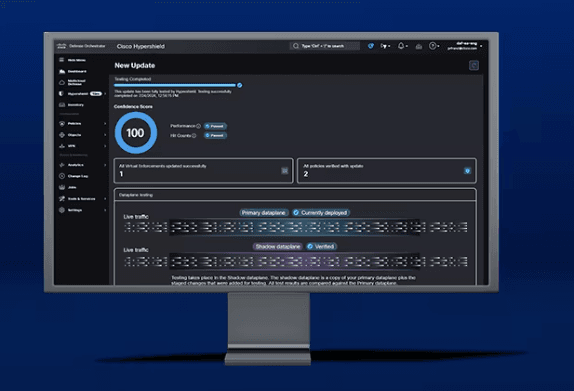
Task: Click the Hit Counts Passed badge
Action: (x=215, y=135)
